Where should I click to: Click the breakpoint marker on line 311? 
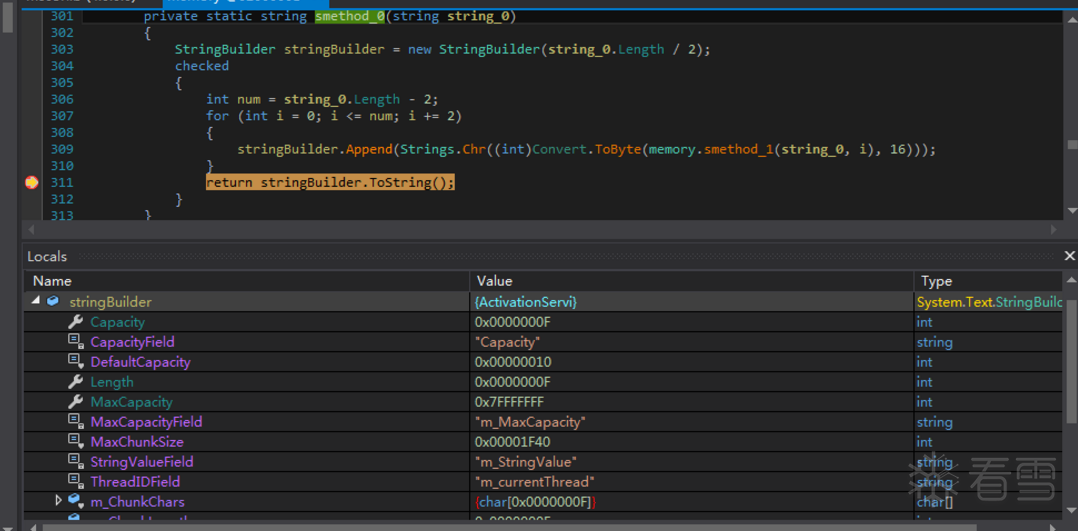(x=32, y=182)
